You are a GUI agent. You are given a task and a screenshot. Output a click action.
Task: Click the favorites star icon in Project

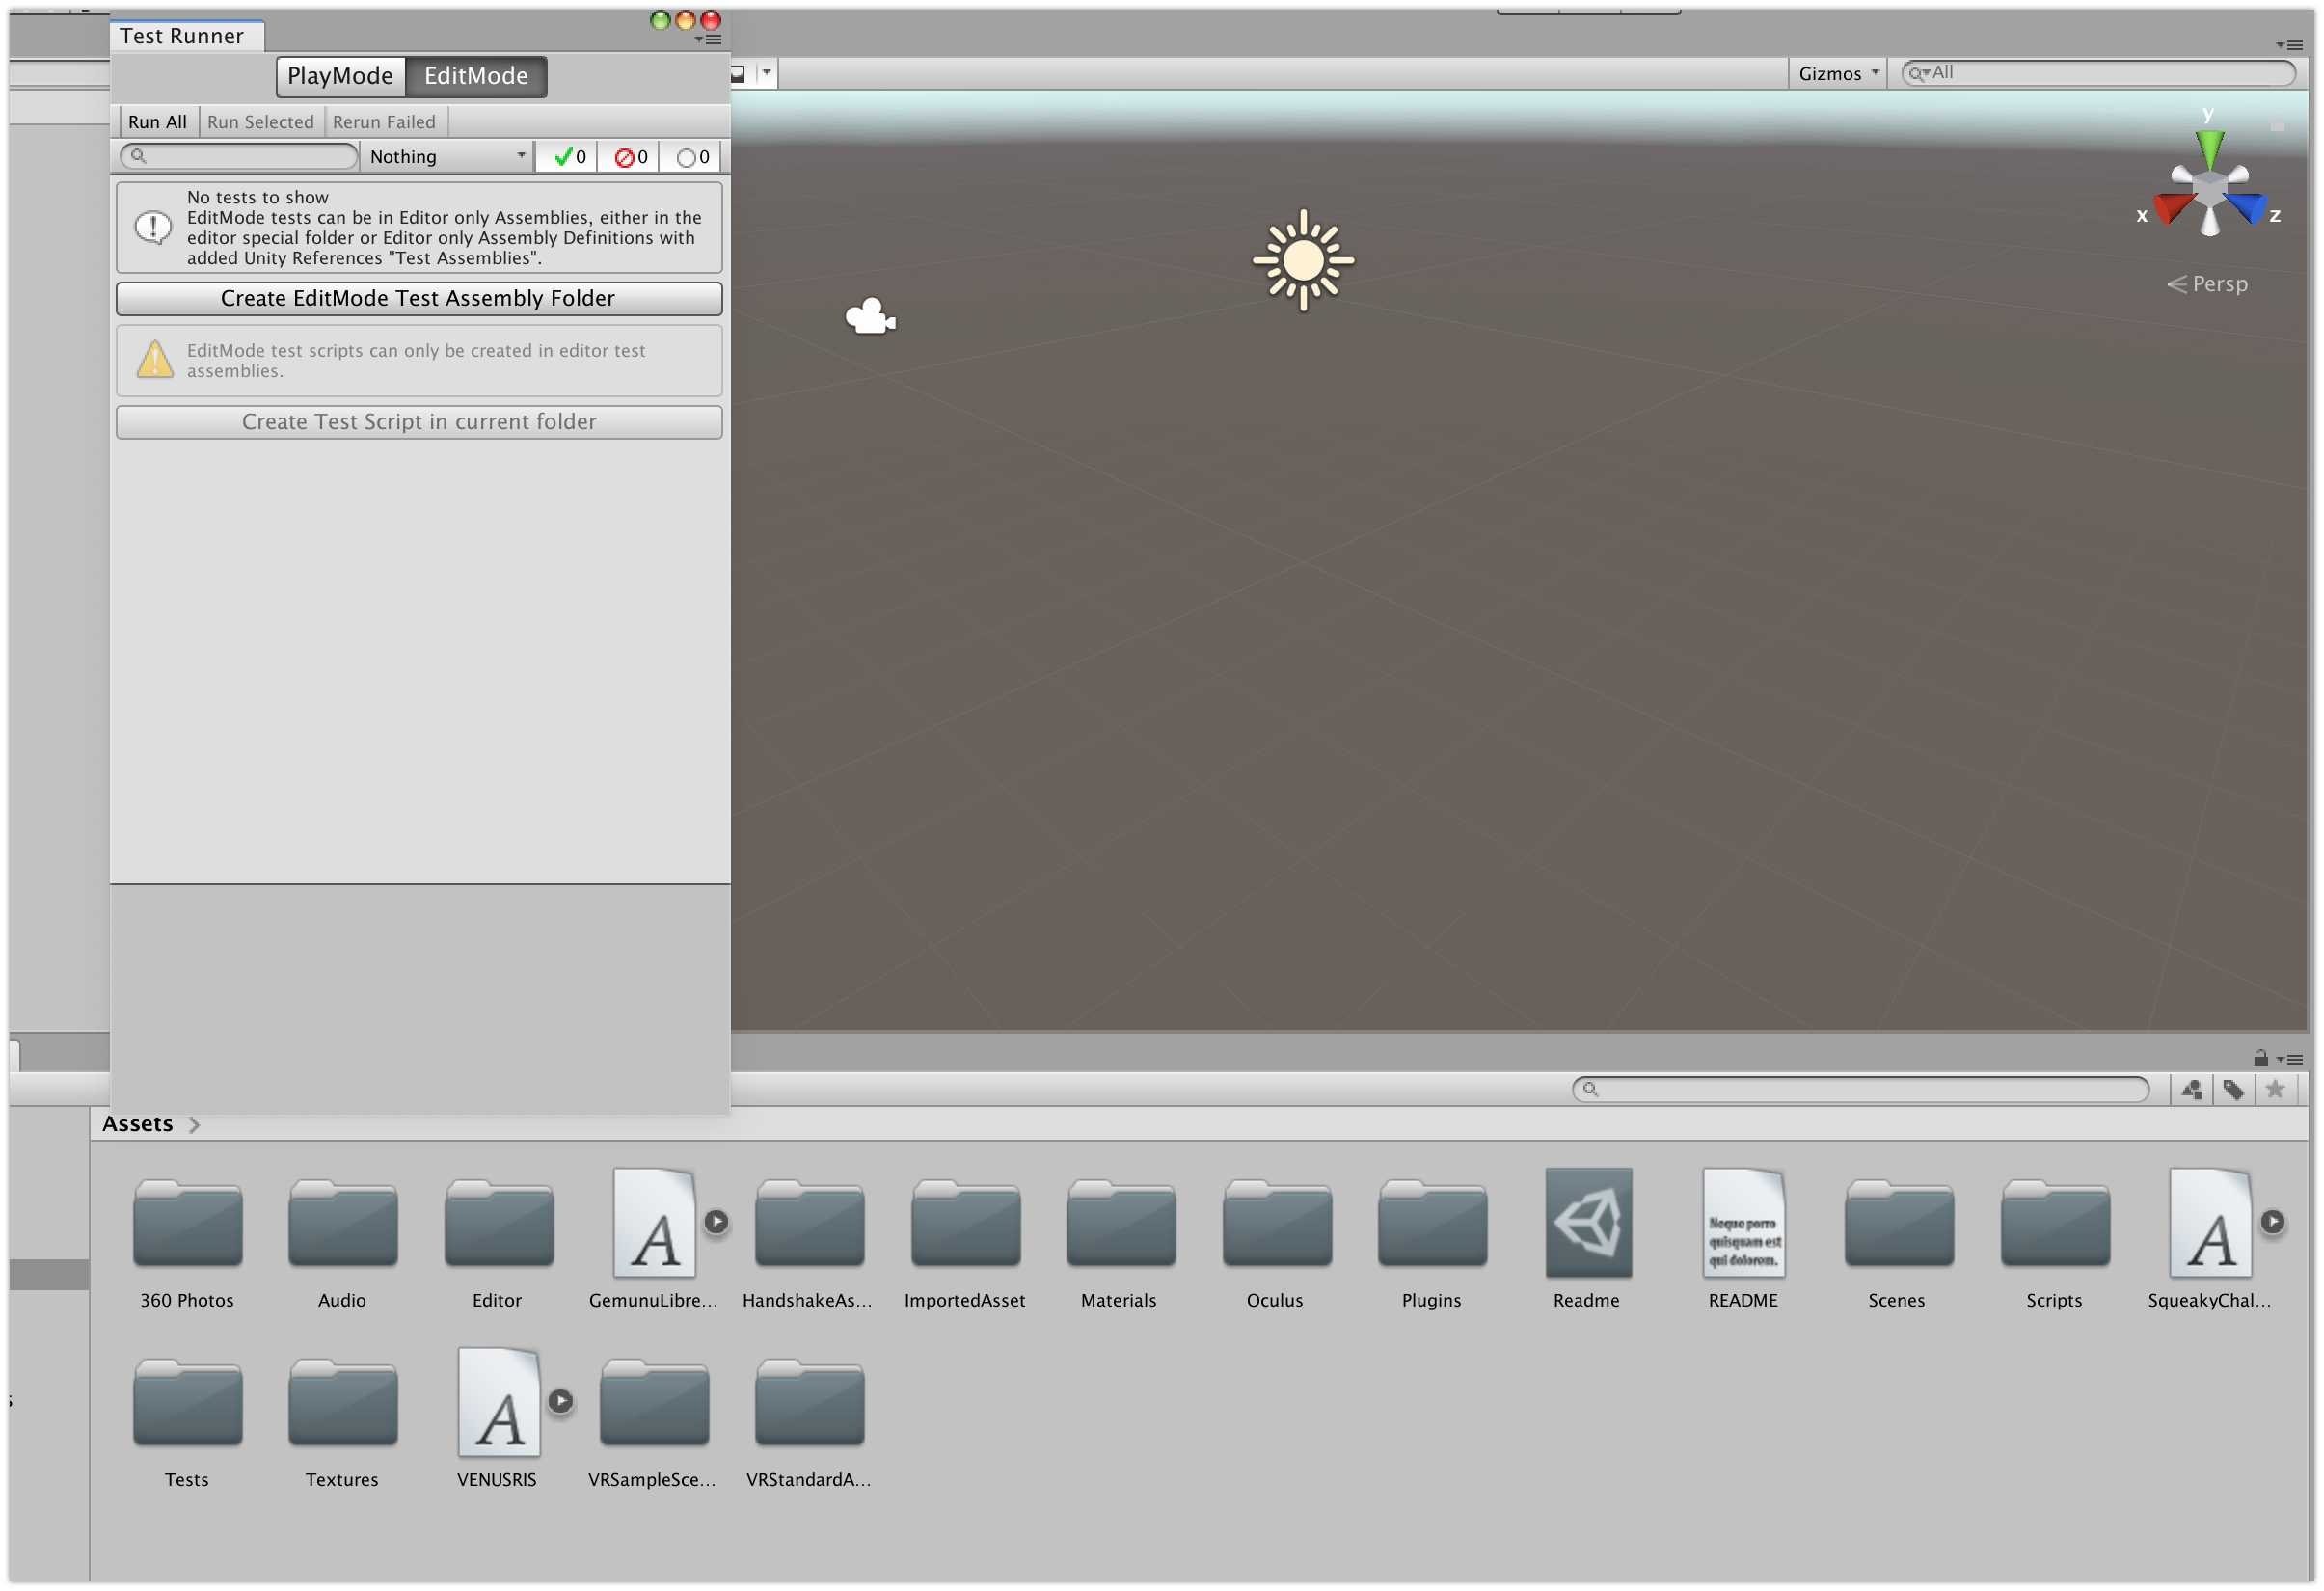coord(2275,1089)
